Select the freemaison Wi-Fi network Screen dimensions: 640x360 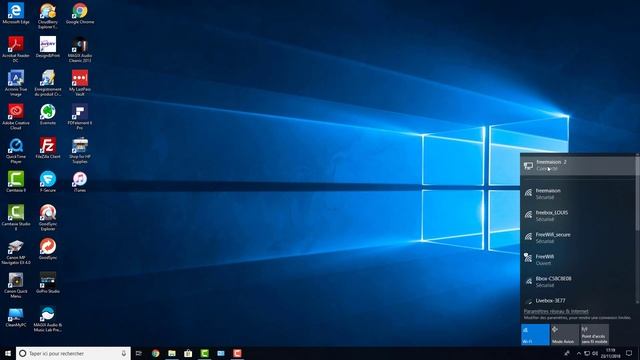pyautogui.click(x=578, y=193)
